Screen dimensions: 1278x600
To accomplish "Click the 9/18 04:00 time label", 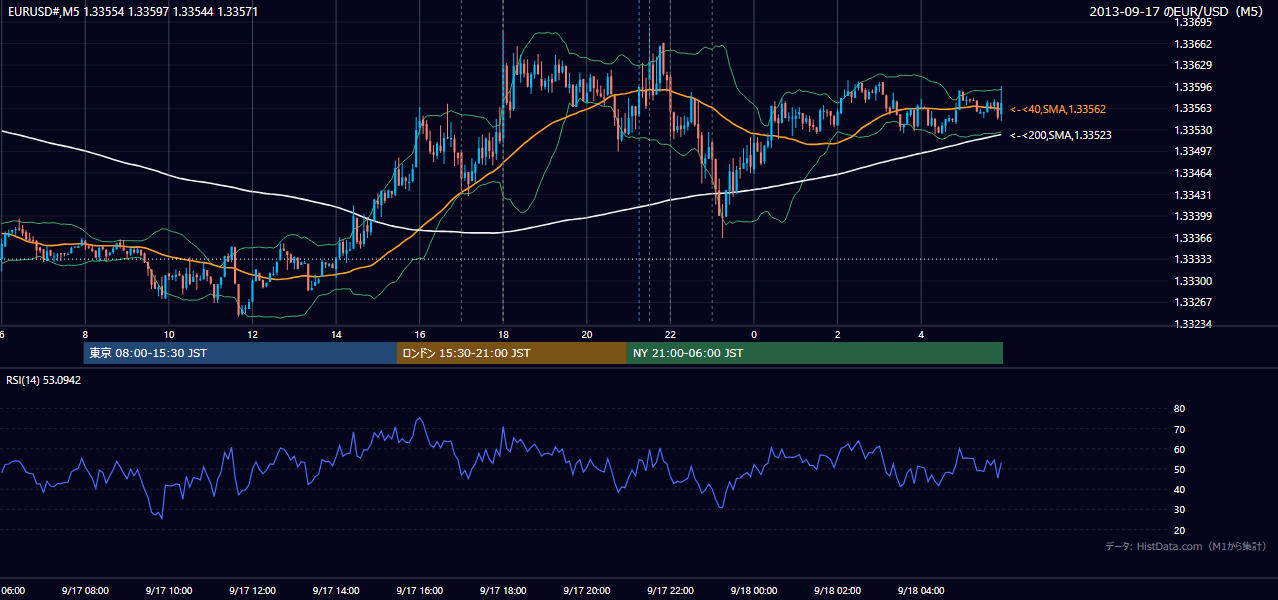I will [x=921, y=591].
